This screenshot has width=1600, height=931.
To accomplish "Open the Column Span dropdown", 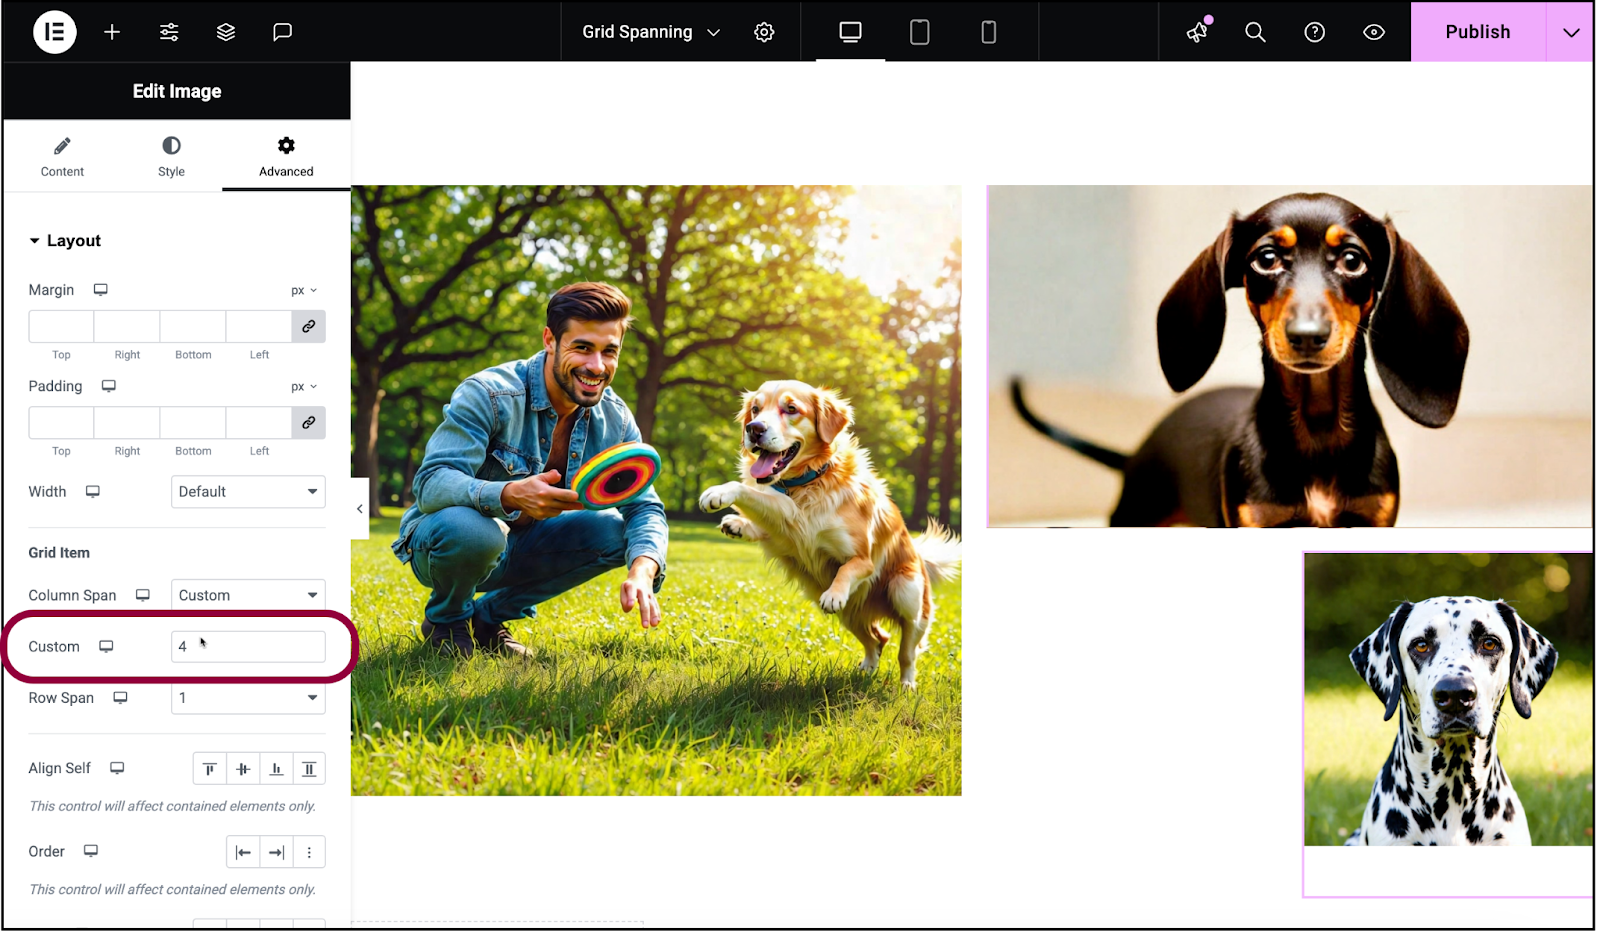I will coord(248,595).
